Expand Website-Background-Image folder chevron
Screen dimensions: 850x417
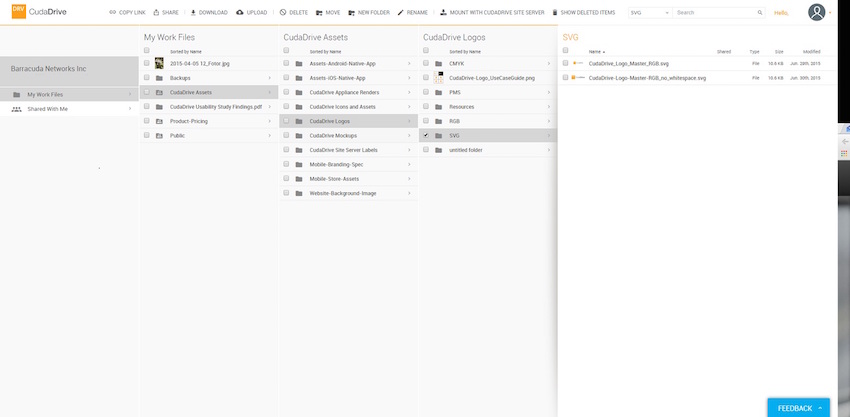[x=409, y=193]
